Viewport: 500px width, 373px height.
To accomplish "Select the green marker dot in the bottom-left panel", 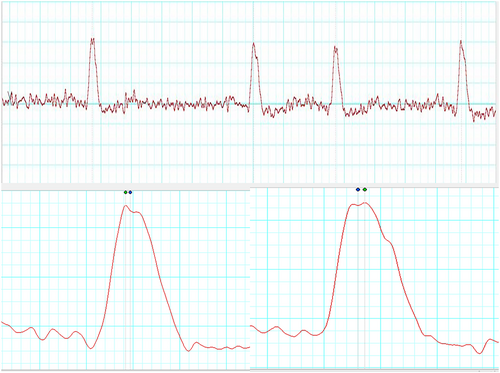I will [125, 192].
